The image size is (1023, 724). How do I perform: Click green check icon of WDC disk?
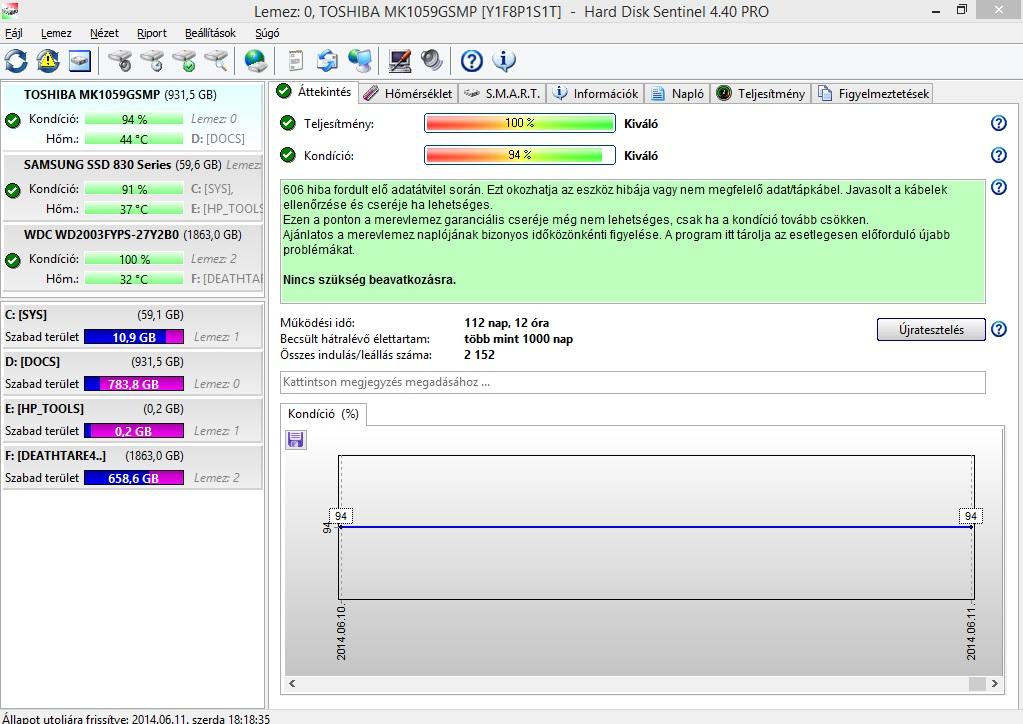(12, 260)
